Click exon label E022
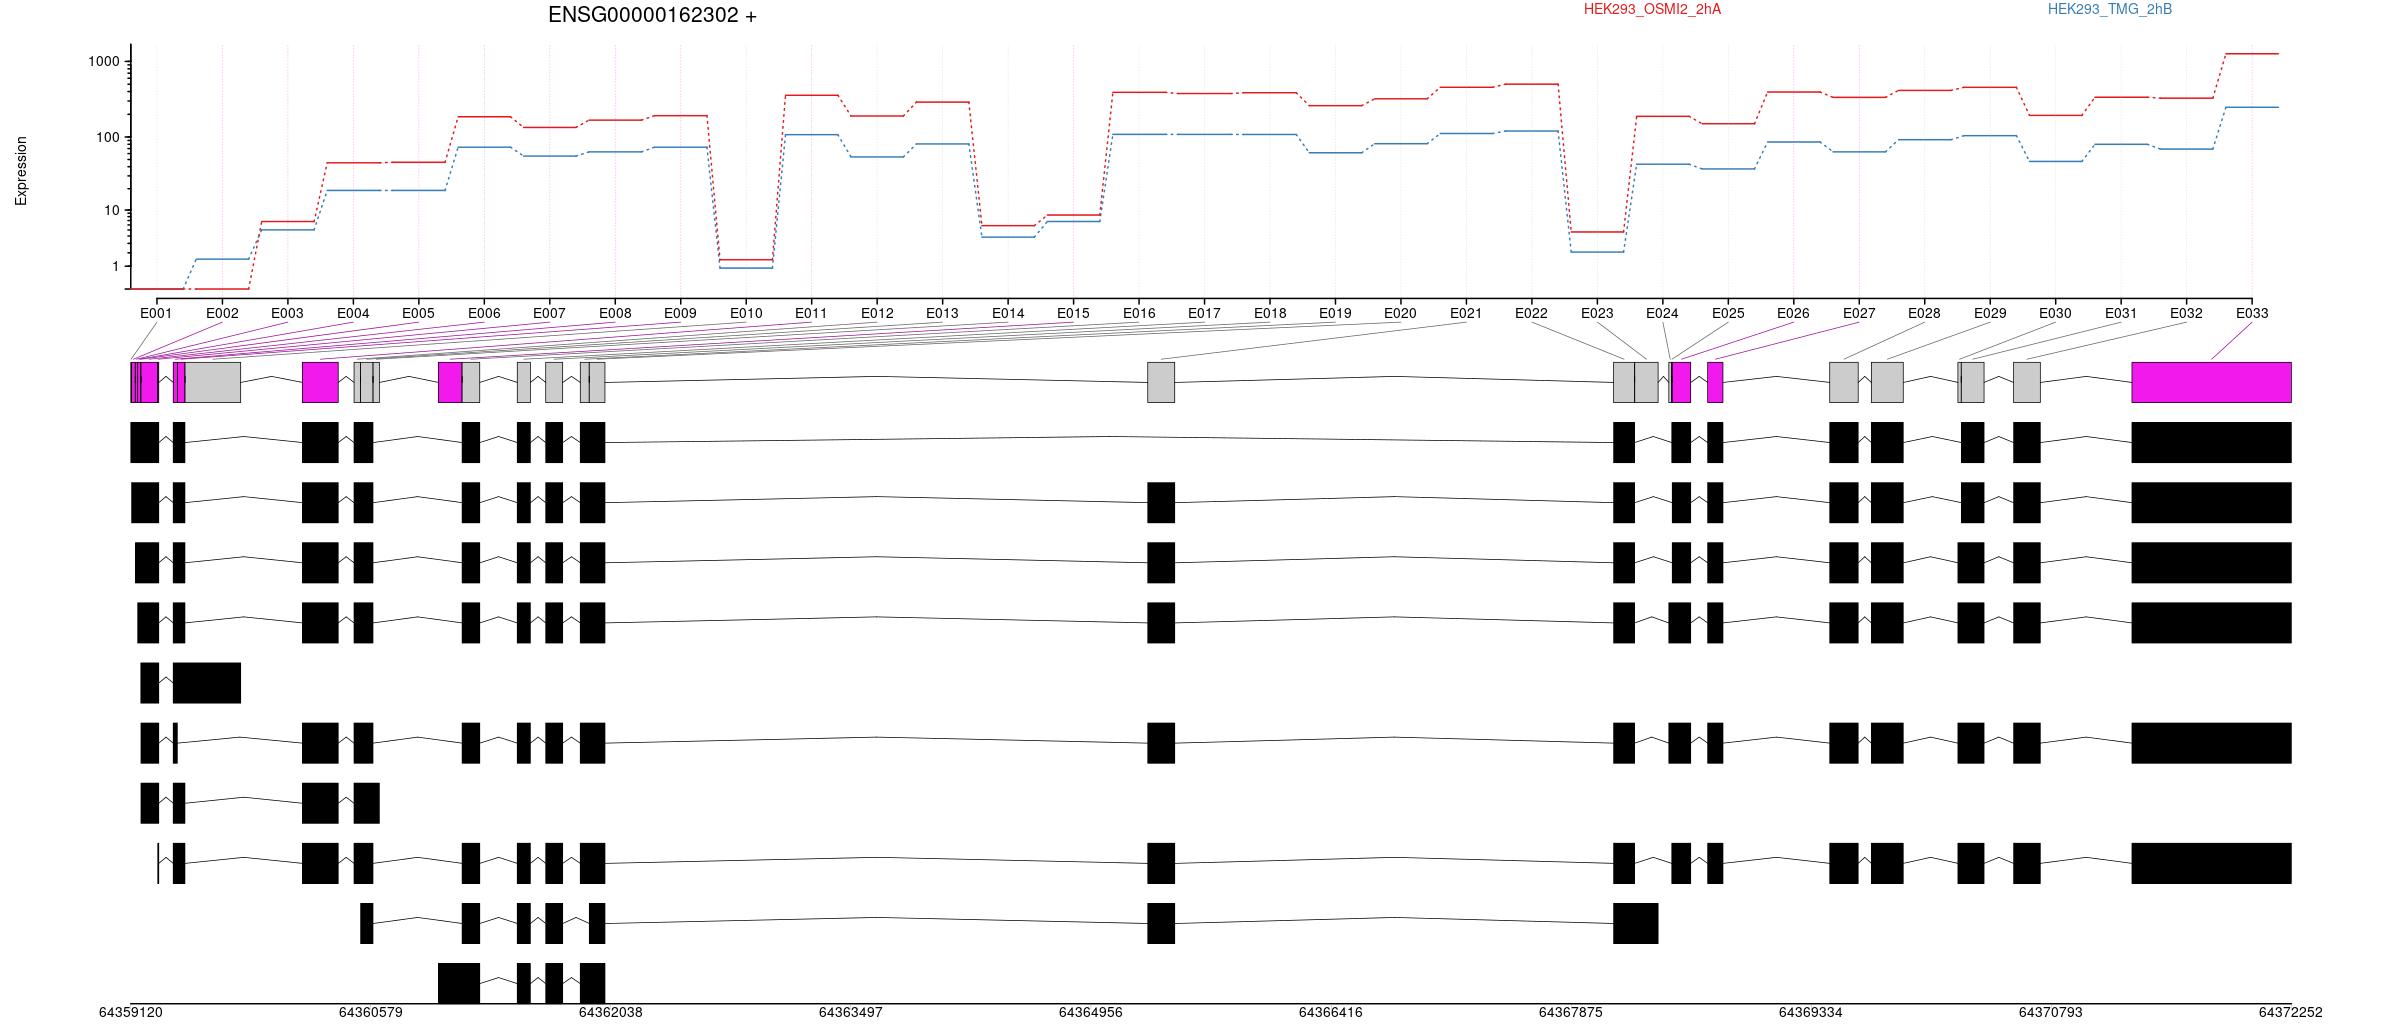The image size is (2400, 1030). click(1531, 313)
